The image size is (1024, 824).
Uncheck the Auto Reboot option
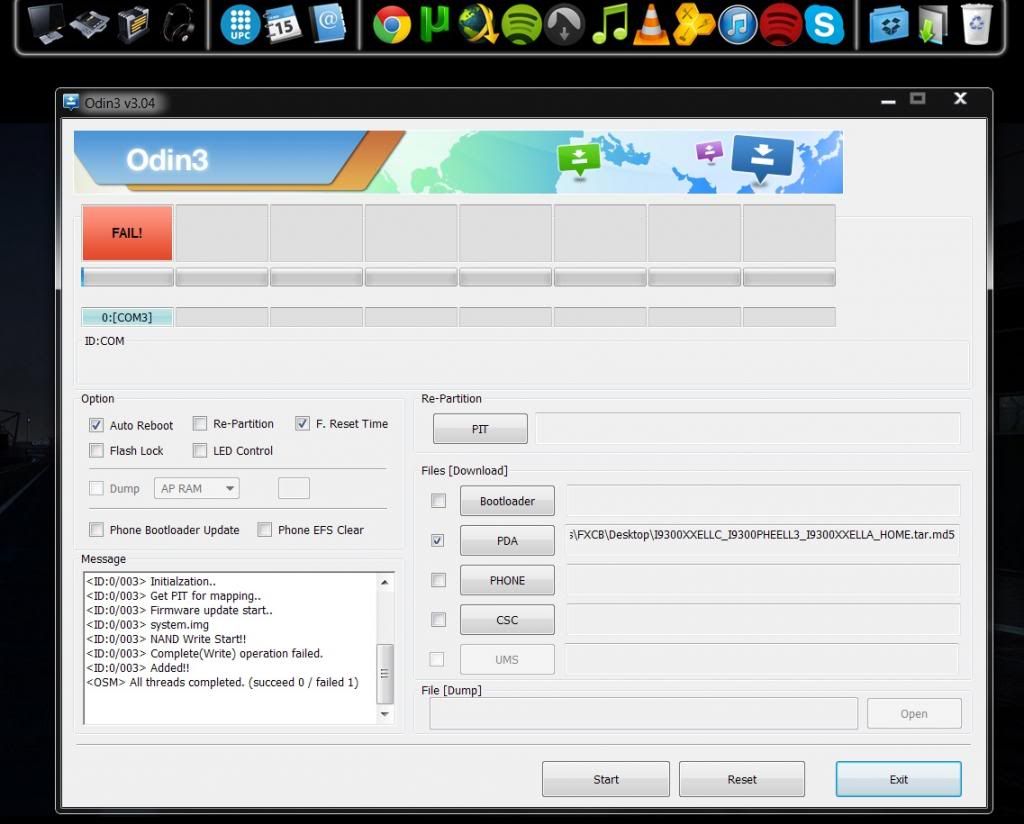coord(97,425)
